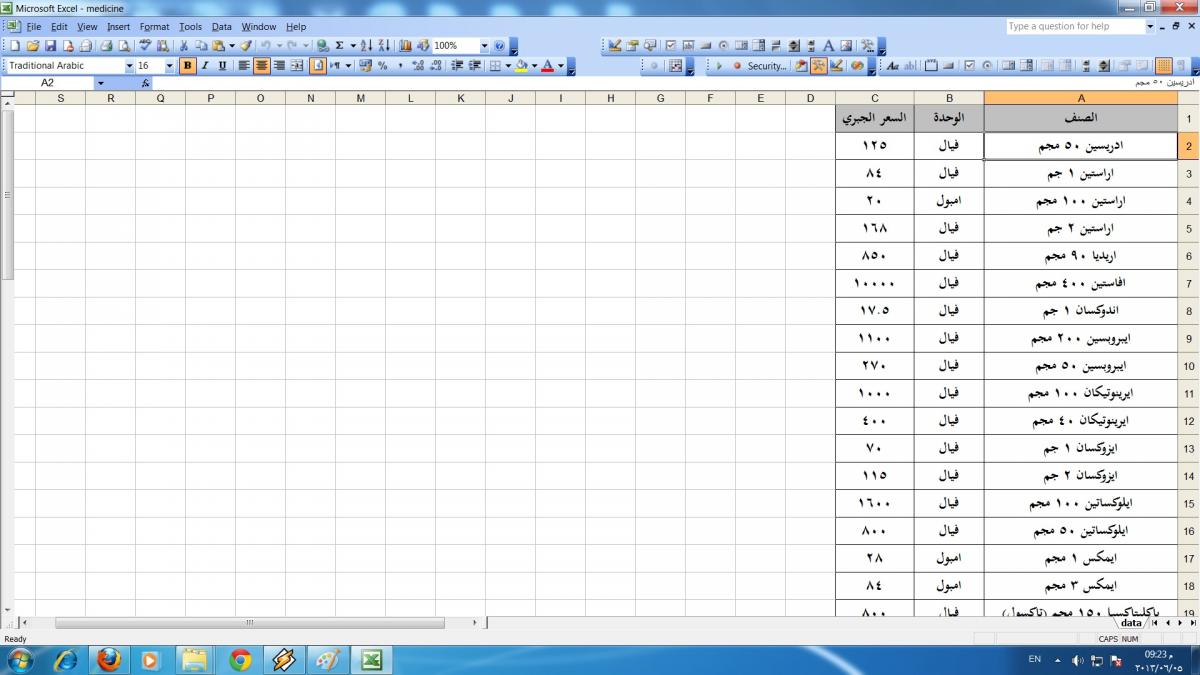This screenshot has width=1200, height=675.
Task: Open Google Chrome from the taskbar
Action: click(x=239, y=660)
